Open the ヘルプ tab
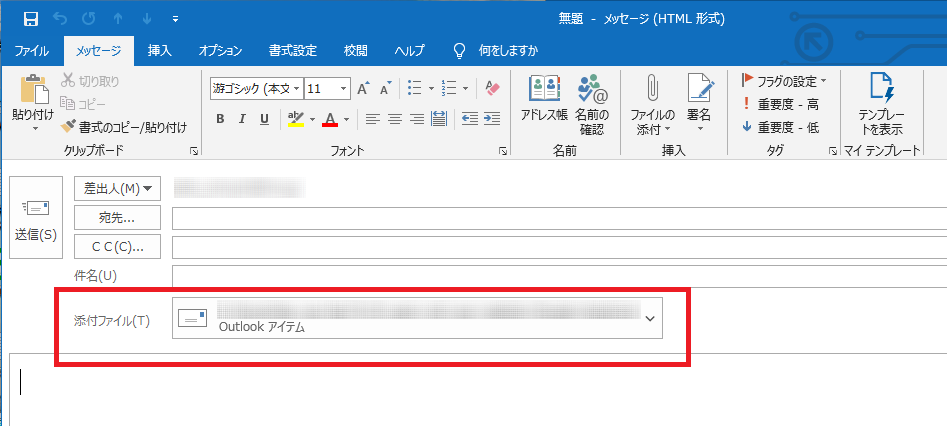947x426 pixels. [409, 51]
